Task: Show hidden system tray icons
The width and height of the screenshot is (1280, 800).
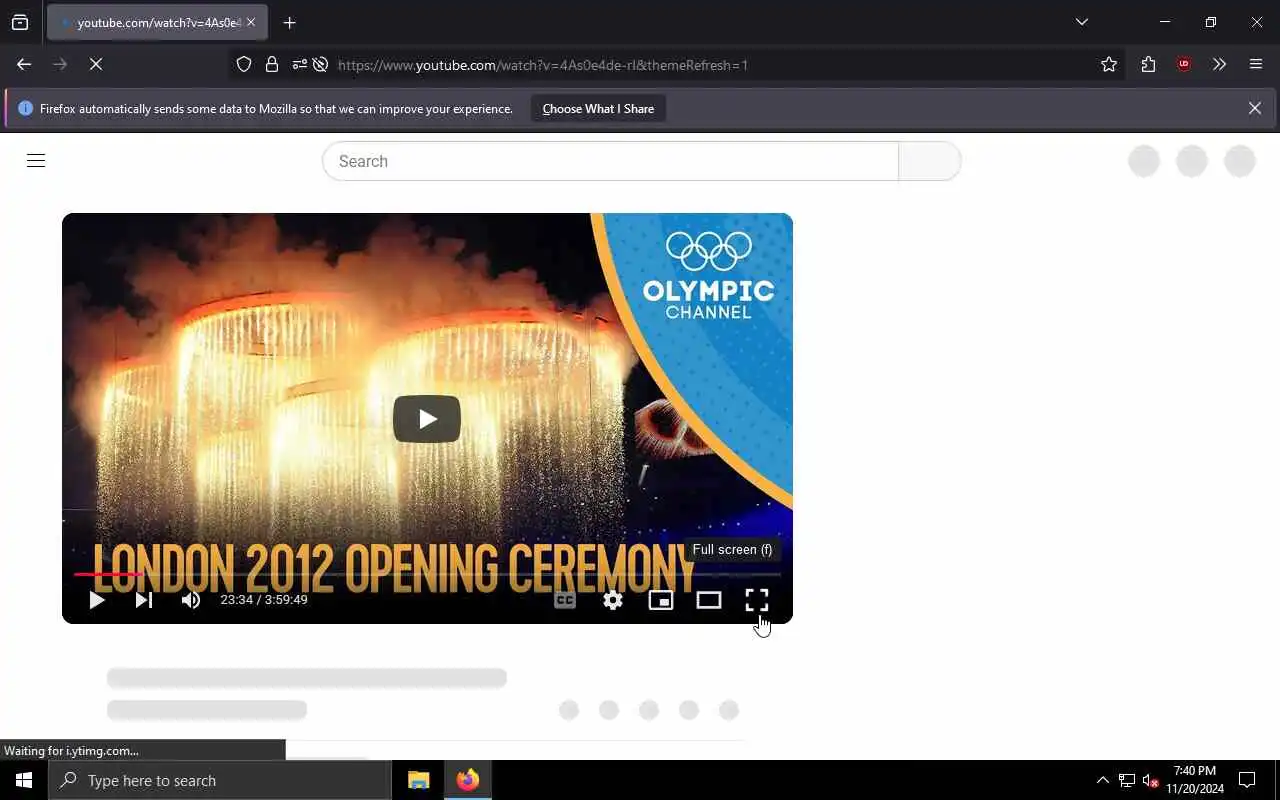Action: tap(1103, 780)
